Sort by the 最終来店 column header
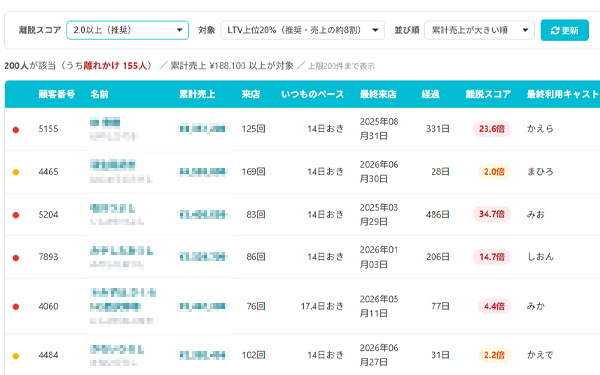The image size is (600, 375). [378, 94]
